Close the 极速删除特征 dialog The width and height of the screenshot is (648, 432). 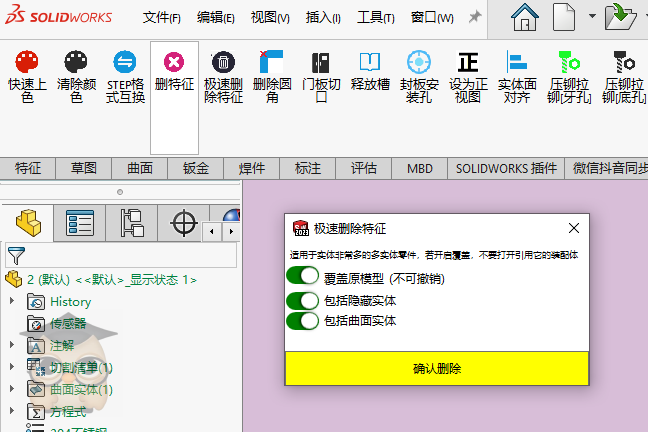(x=574, y=228)
